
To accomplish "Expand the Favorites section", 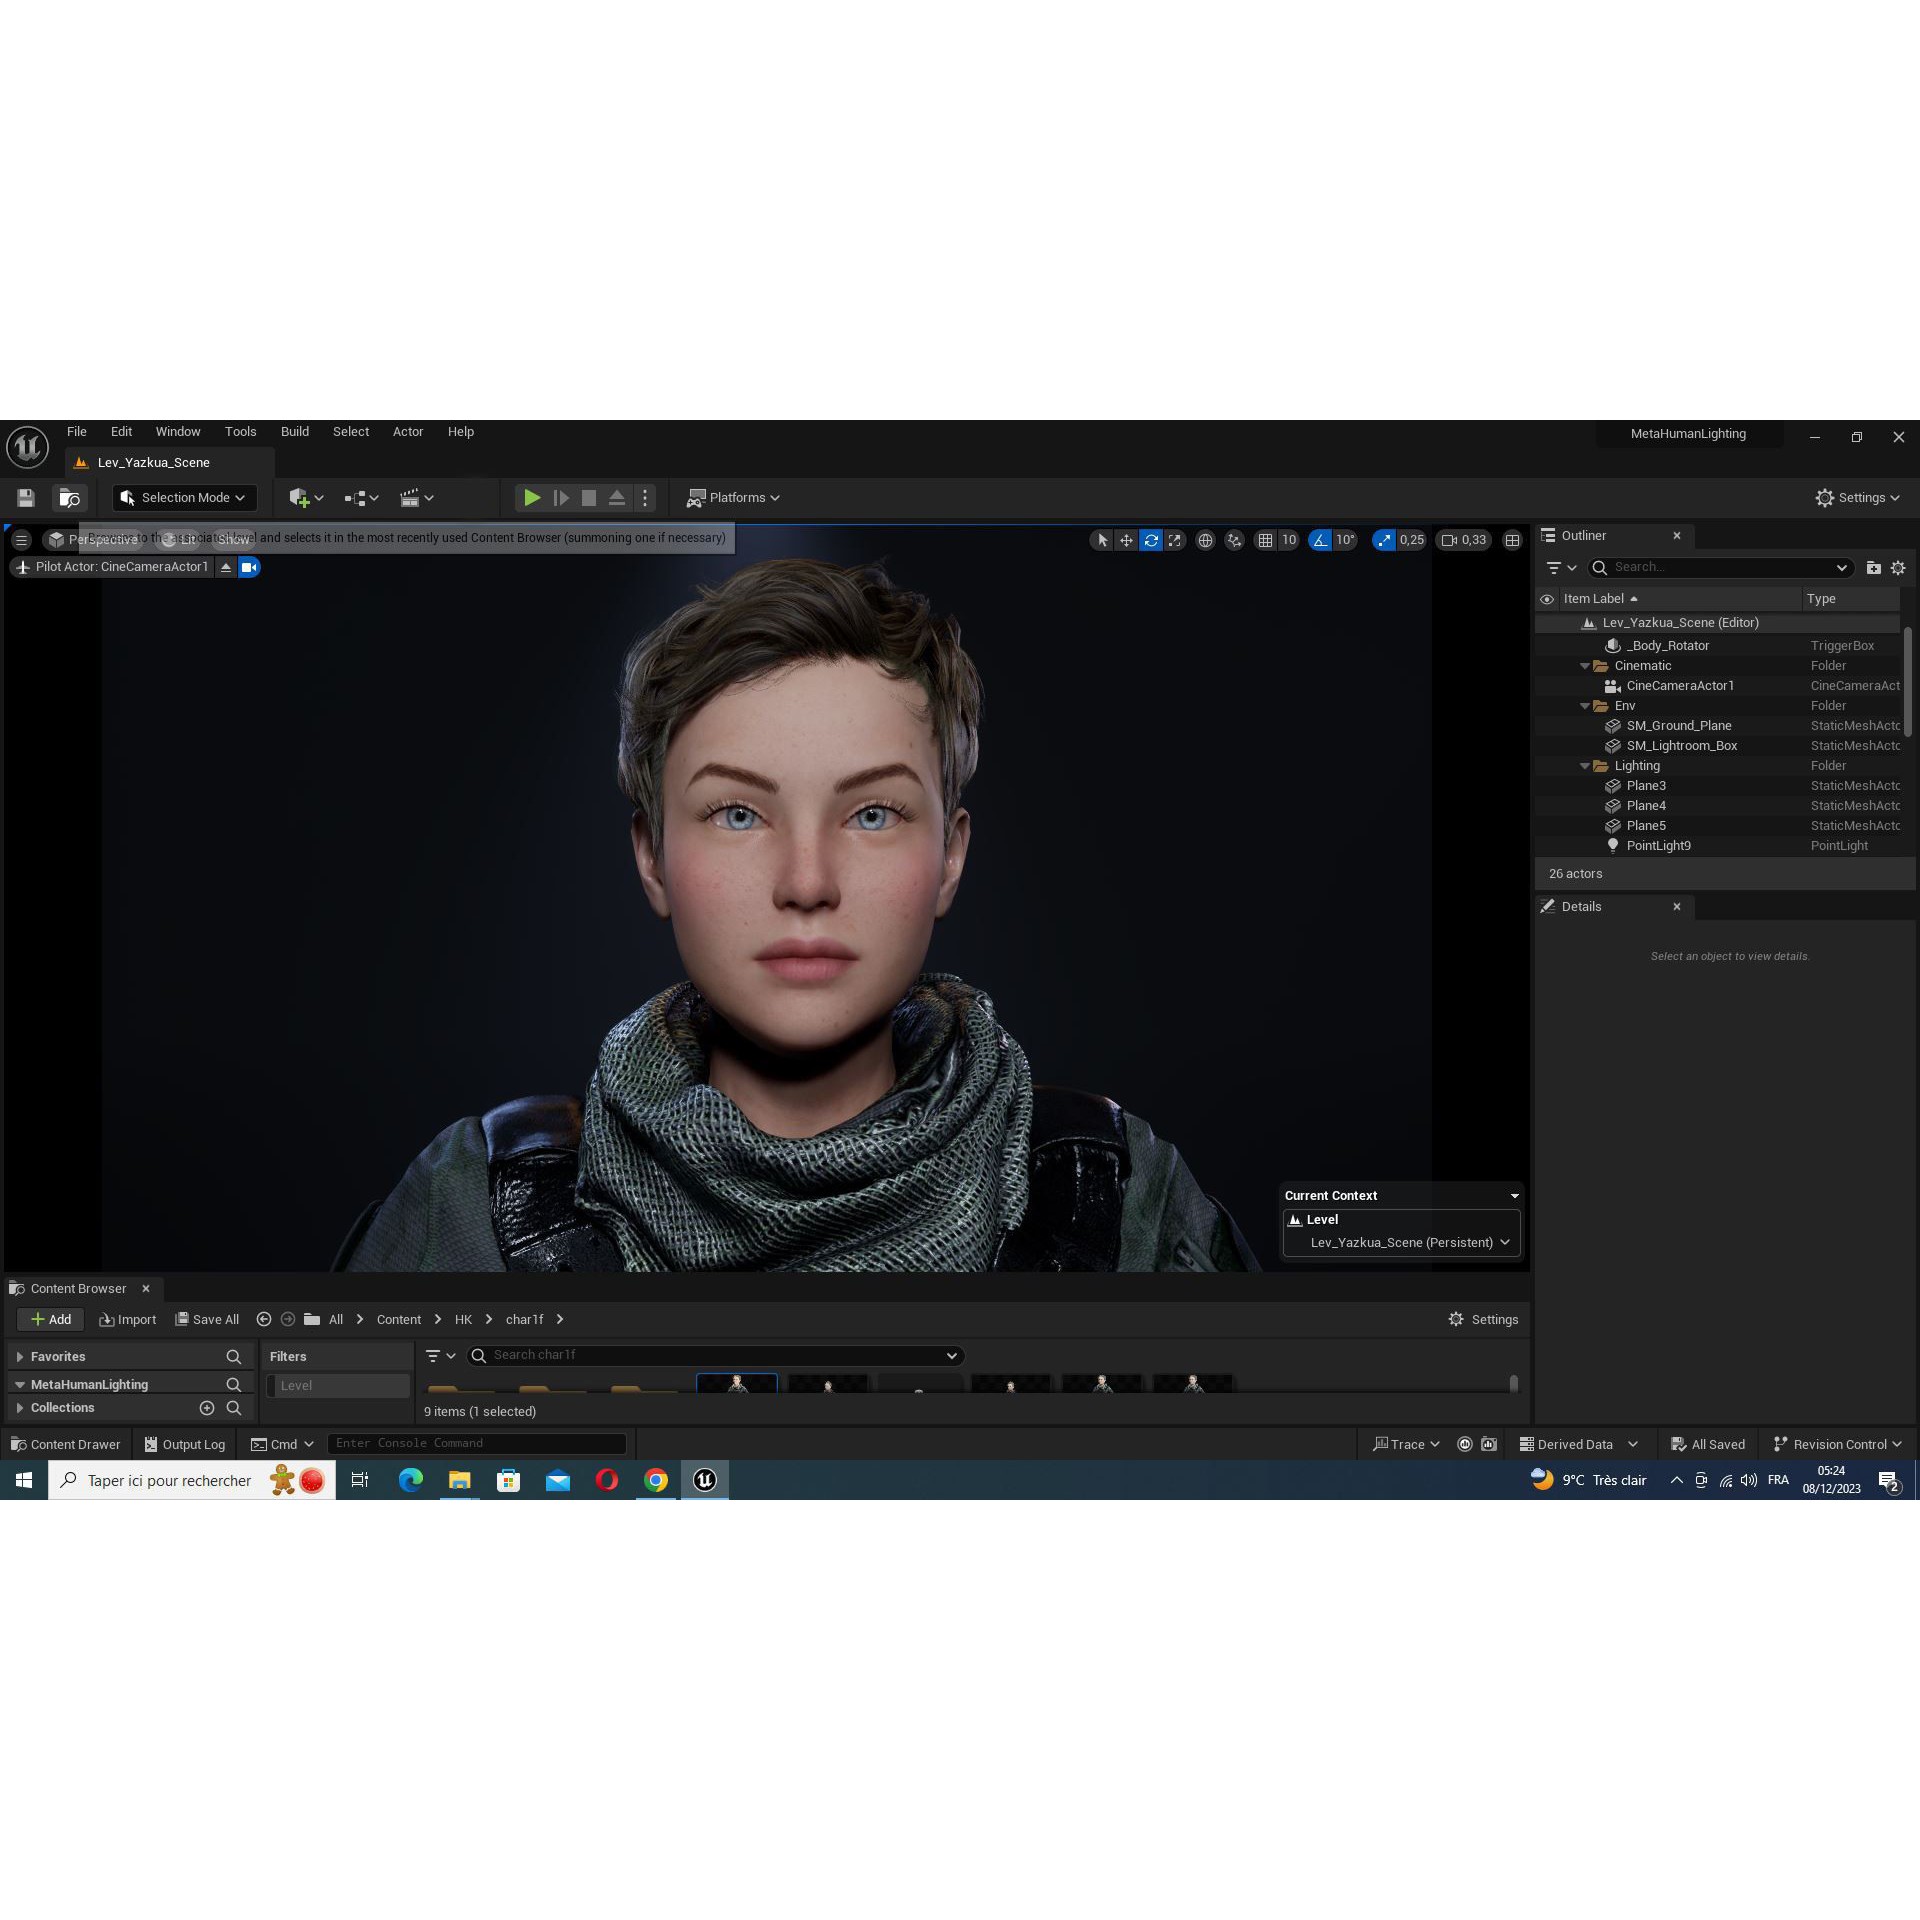I will click(20, 1357).
